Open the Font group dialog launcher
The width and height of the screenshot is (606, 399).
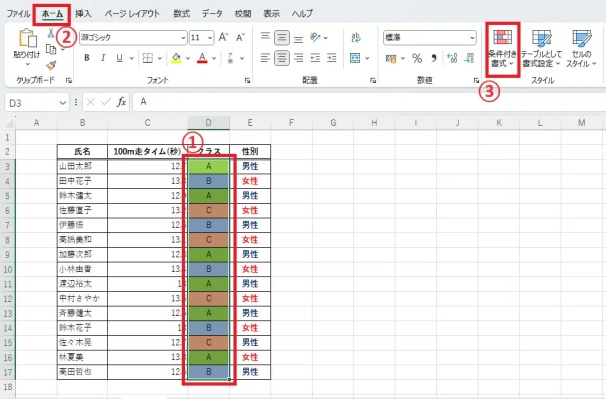pyautogui.click(x=247, y=80)
